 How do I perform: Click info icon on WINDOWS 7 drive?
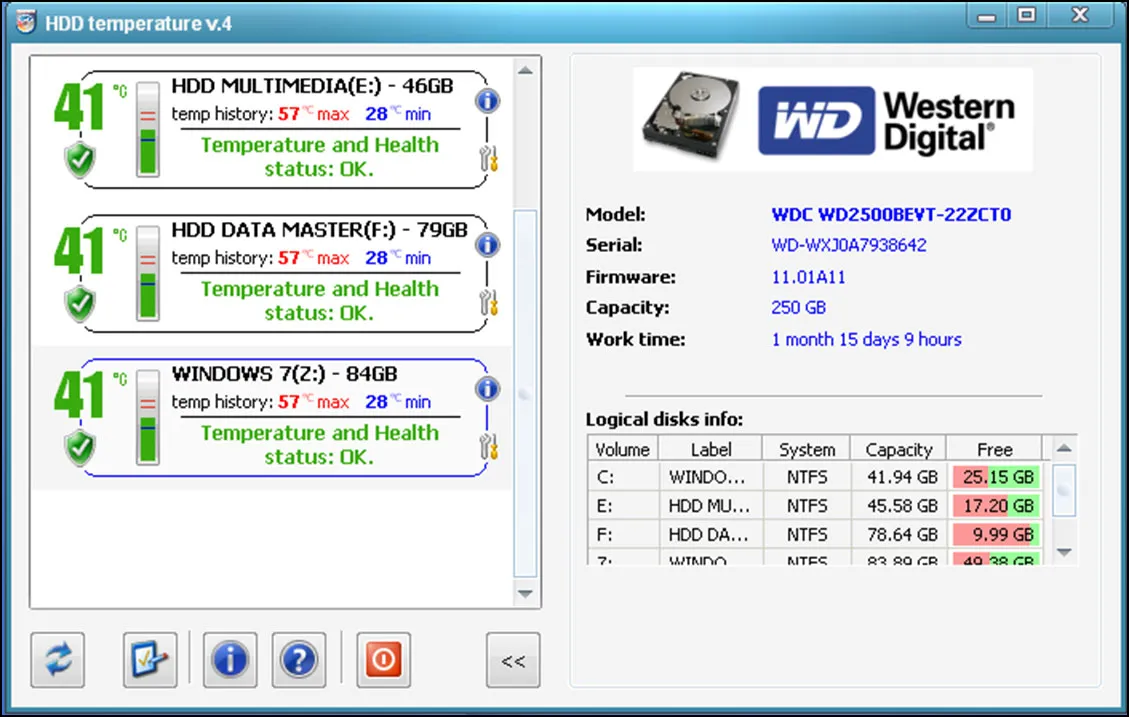(x=487, y=388)
